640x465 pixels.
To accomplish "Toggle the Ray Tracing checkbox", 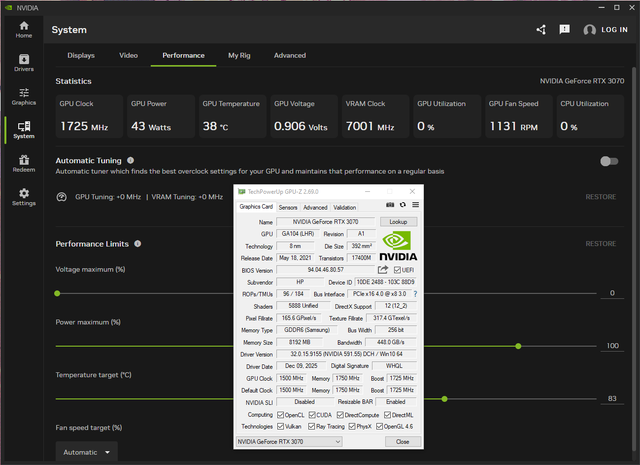I will (311, 426).
